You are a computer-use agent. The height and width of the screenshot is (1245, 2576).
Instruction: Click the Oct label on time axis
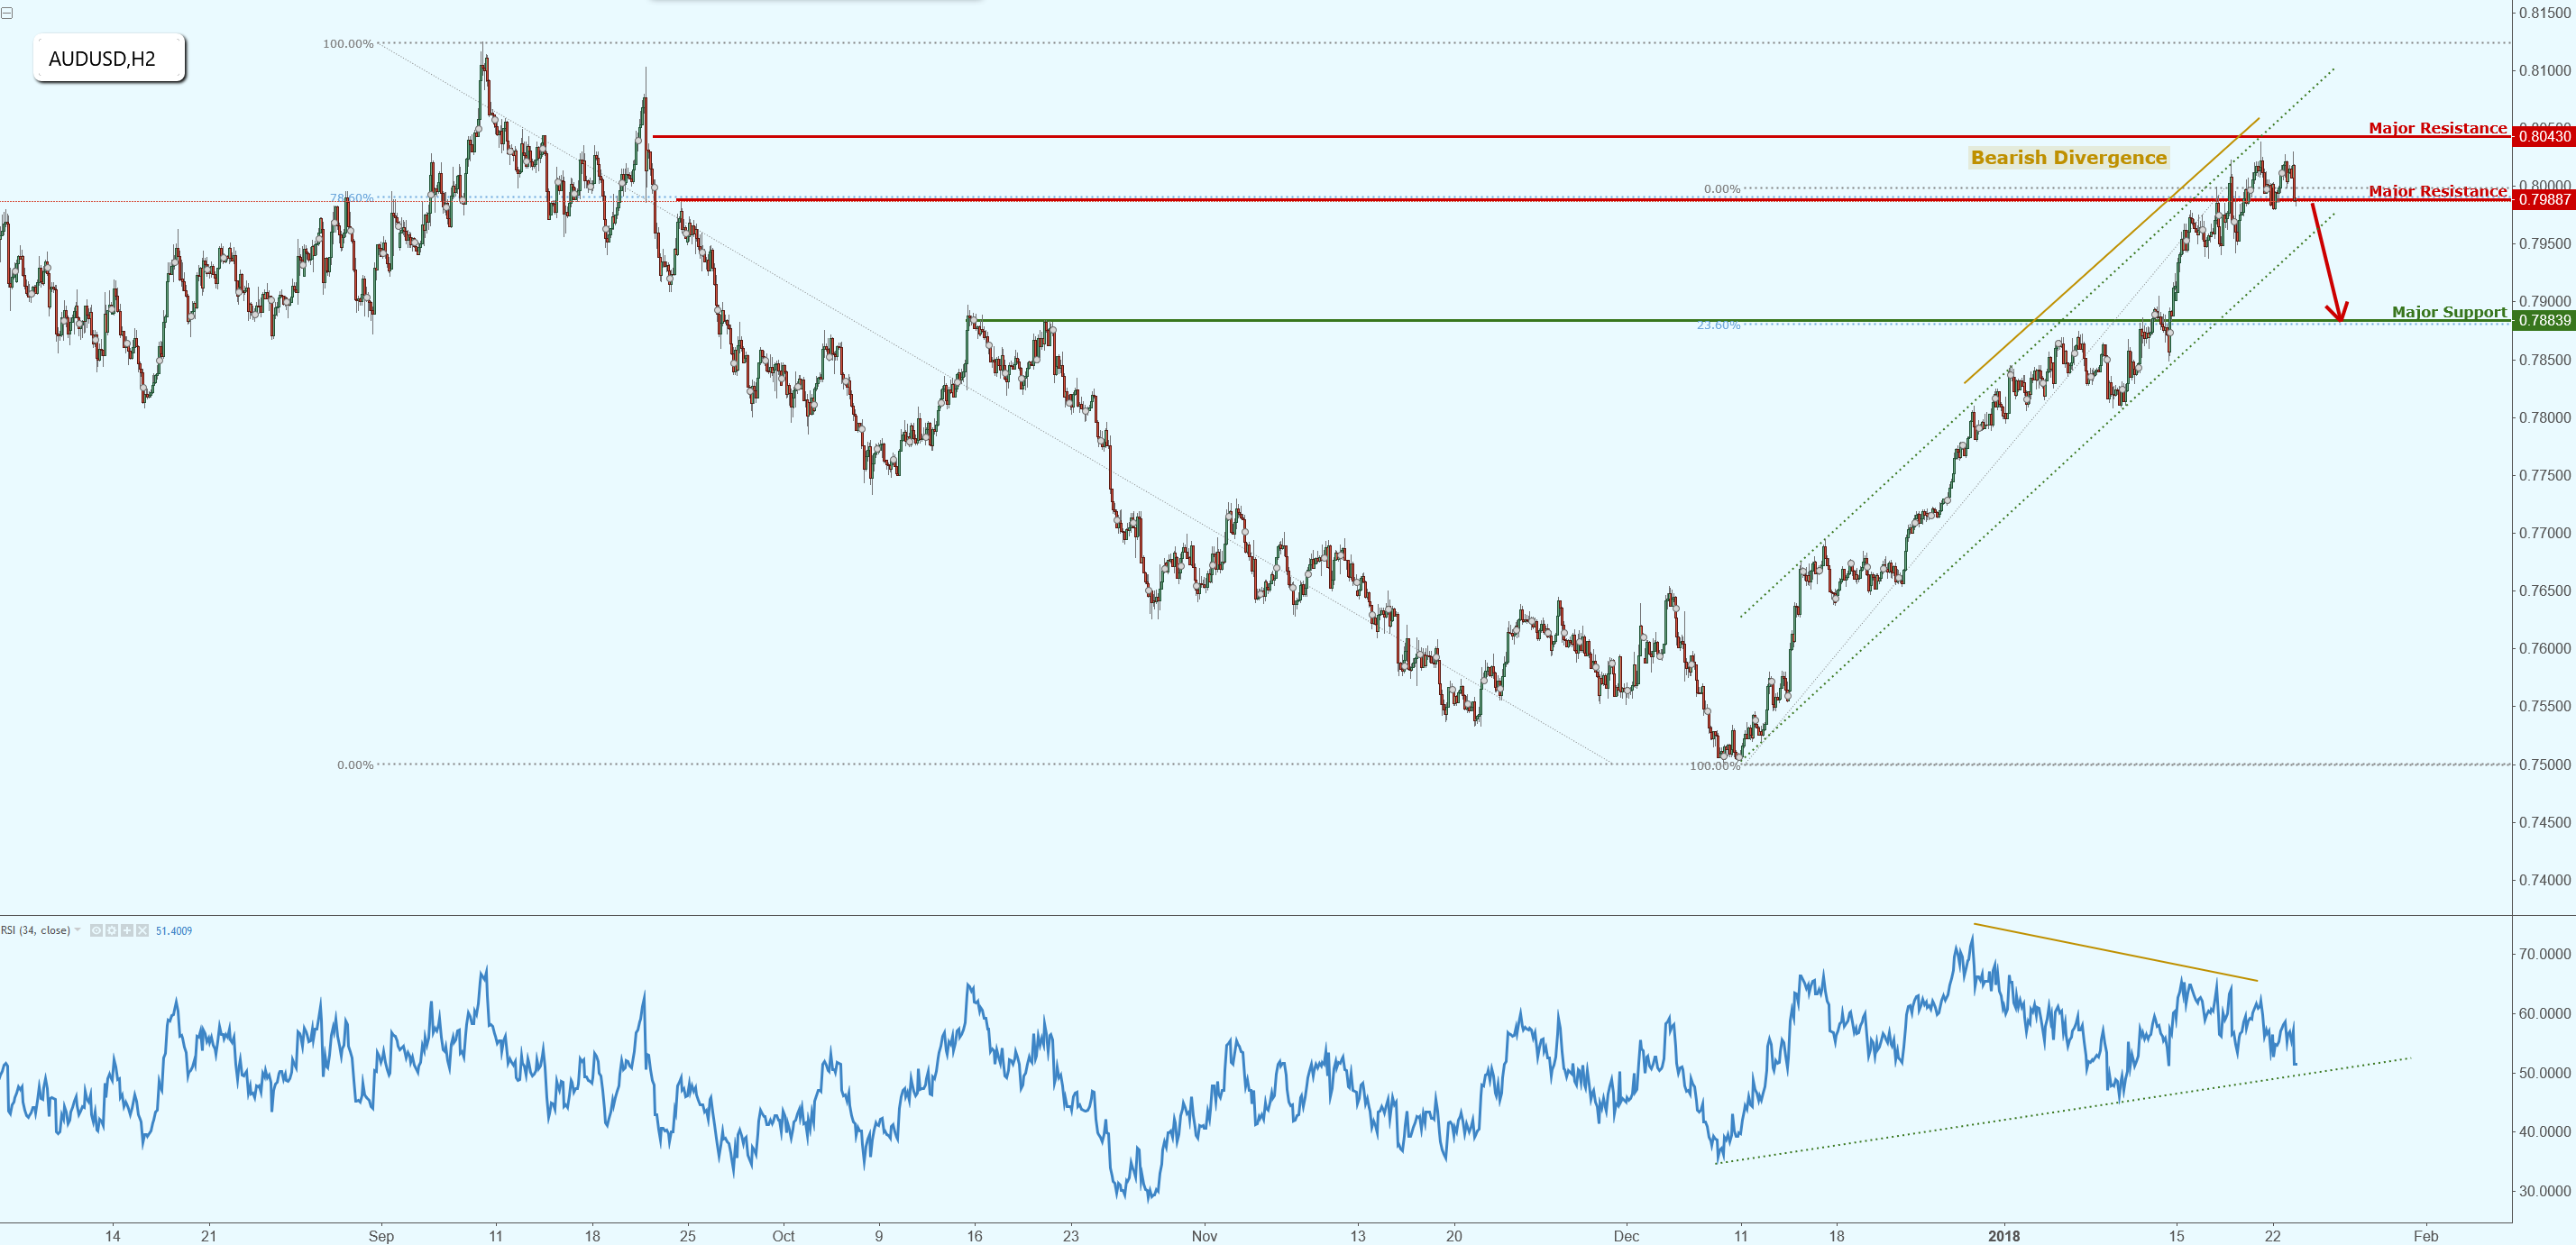pos(783,1236)
